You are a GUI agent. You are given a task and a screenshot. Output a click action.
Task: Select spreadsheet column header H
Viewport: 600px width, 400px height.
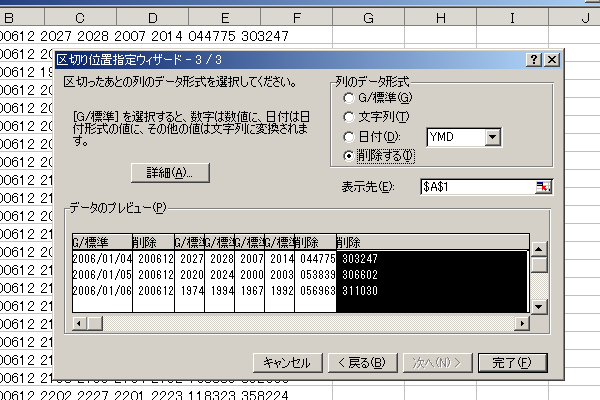(x=440, y=17)
